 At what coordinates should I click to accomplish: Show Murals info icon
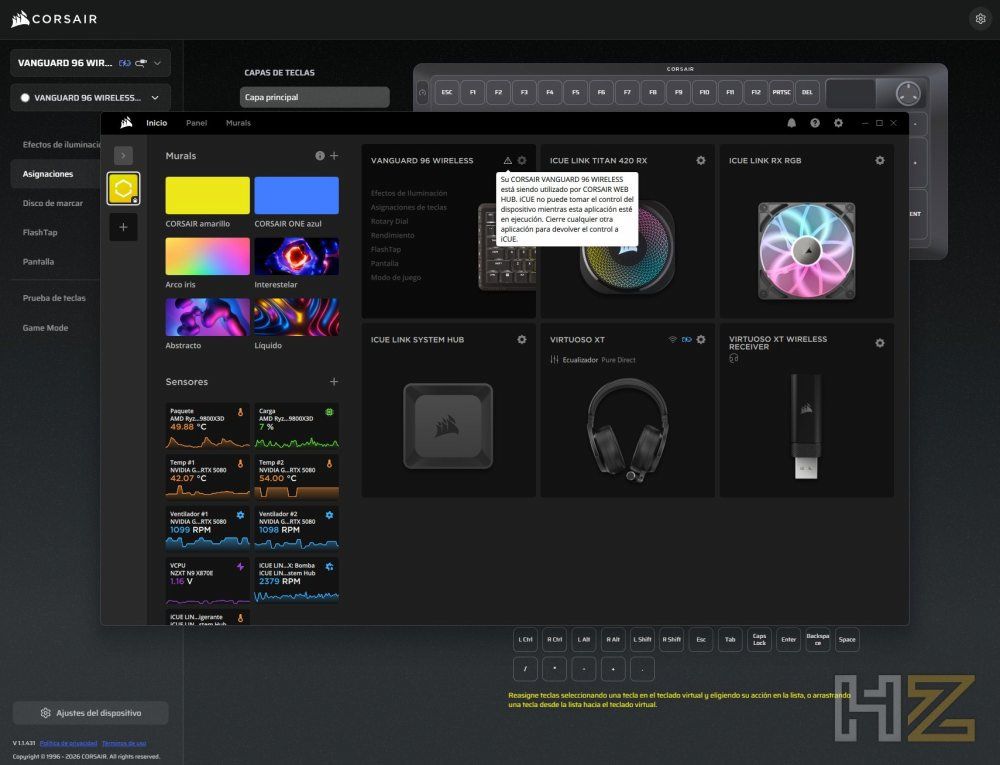[x=320, y=156]
